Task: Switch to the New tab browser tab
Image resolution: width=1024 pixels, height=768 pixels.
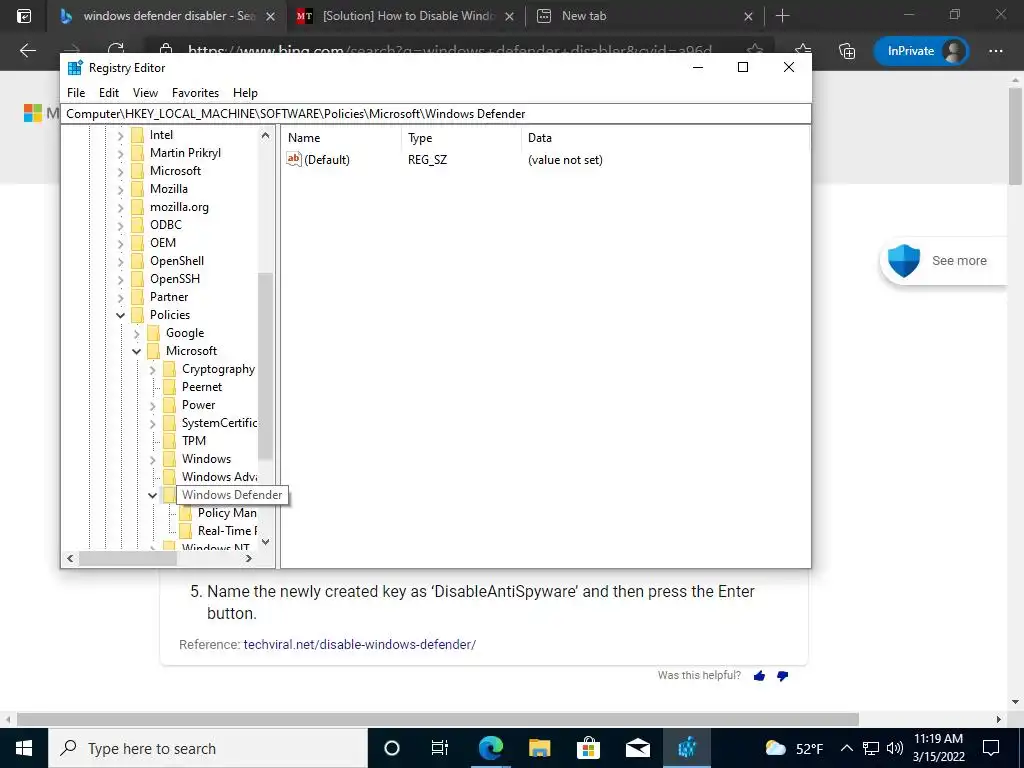Action: 644,16
